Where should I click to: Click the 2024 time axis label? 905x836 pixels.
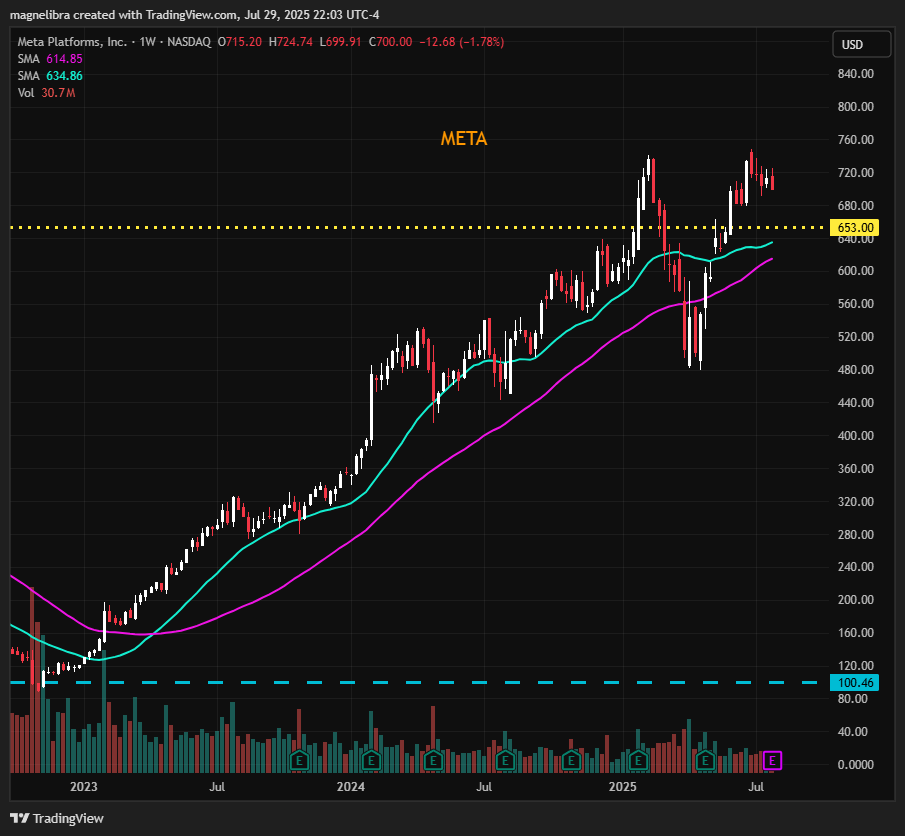(351, 786)
